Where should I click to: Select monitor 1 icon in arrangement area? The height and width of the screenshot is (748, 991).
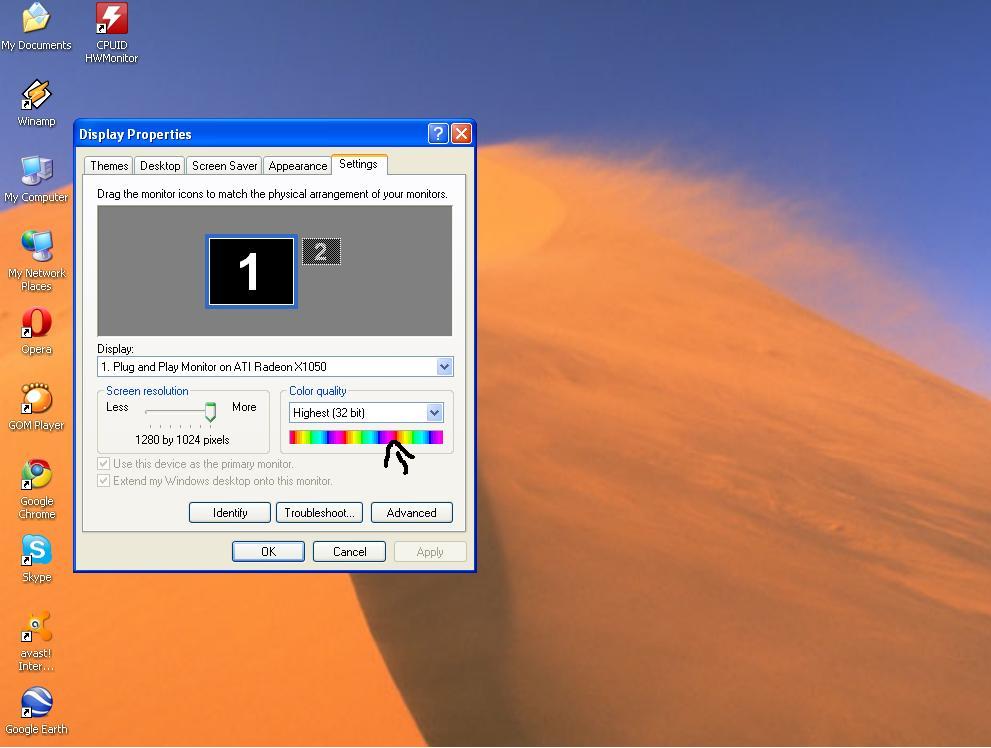[x=252, y=271]
